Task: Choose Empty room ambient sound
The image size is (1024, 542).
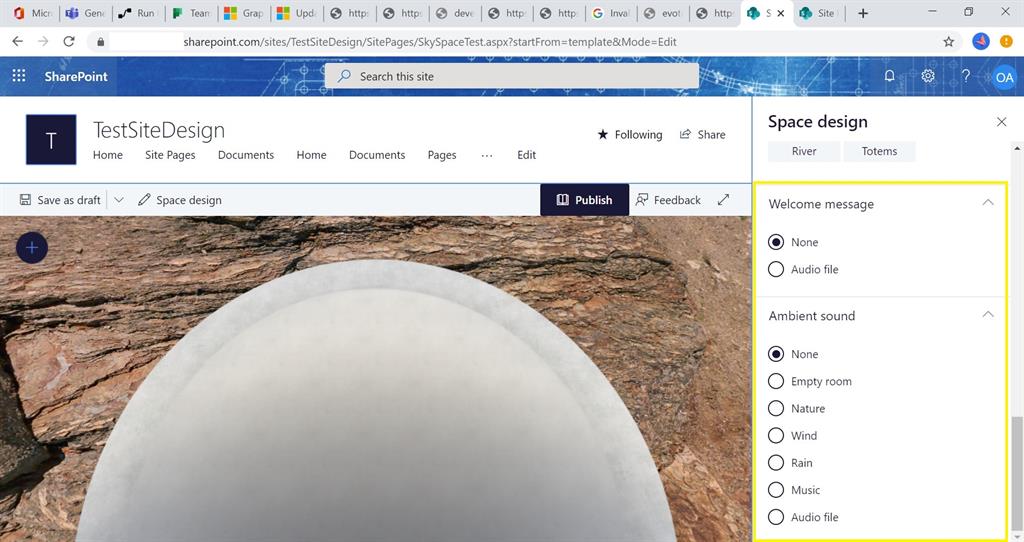Action: (x=776, y=381)
